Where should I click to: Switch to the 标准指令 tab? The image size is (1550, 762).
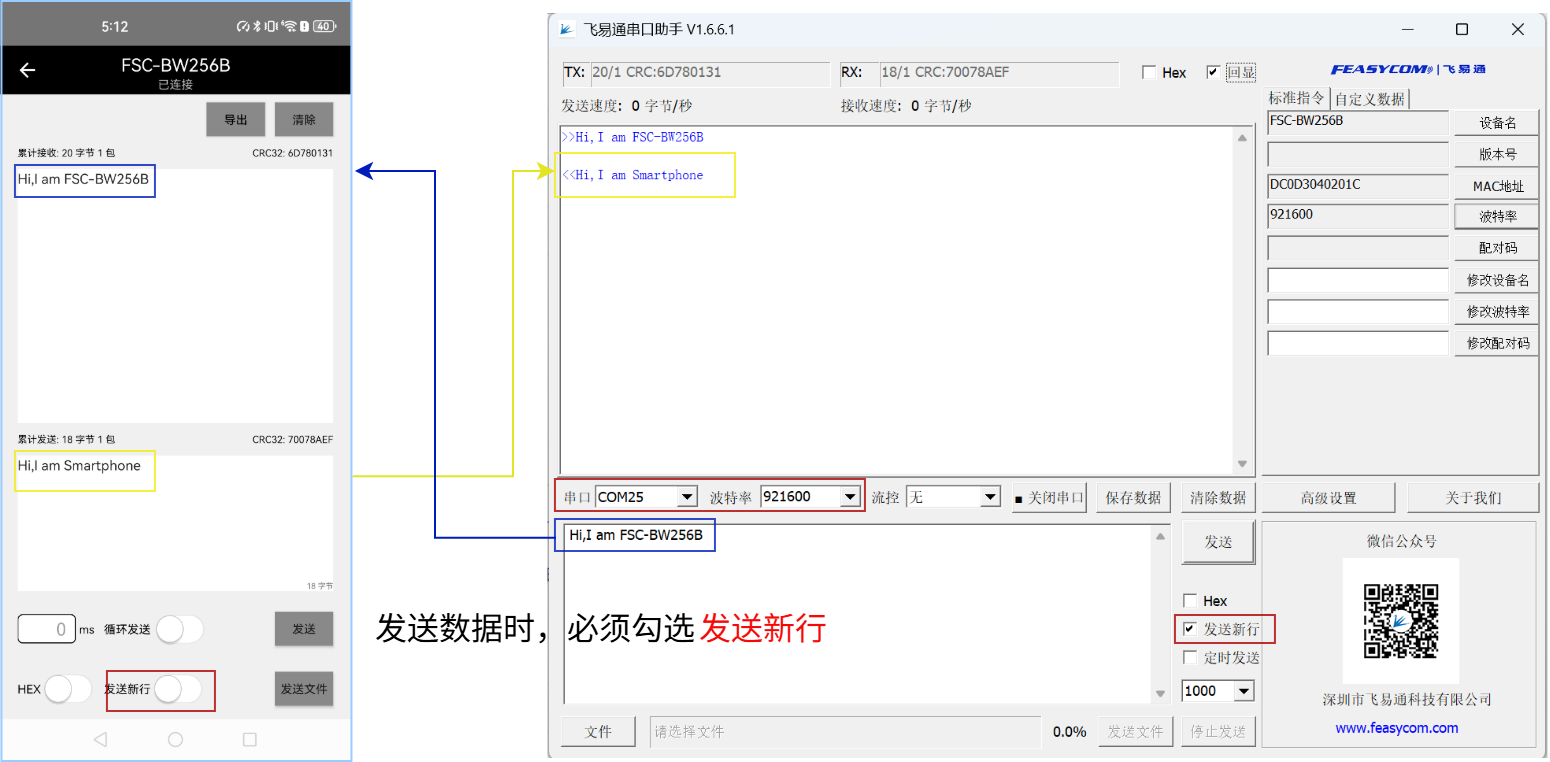1297,98
